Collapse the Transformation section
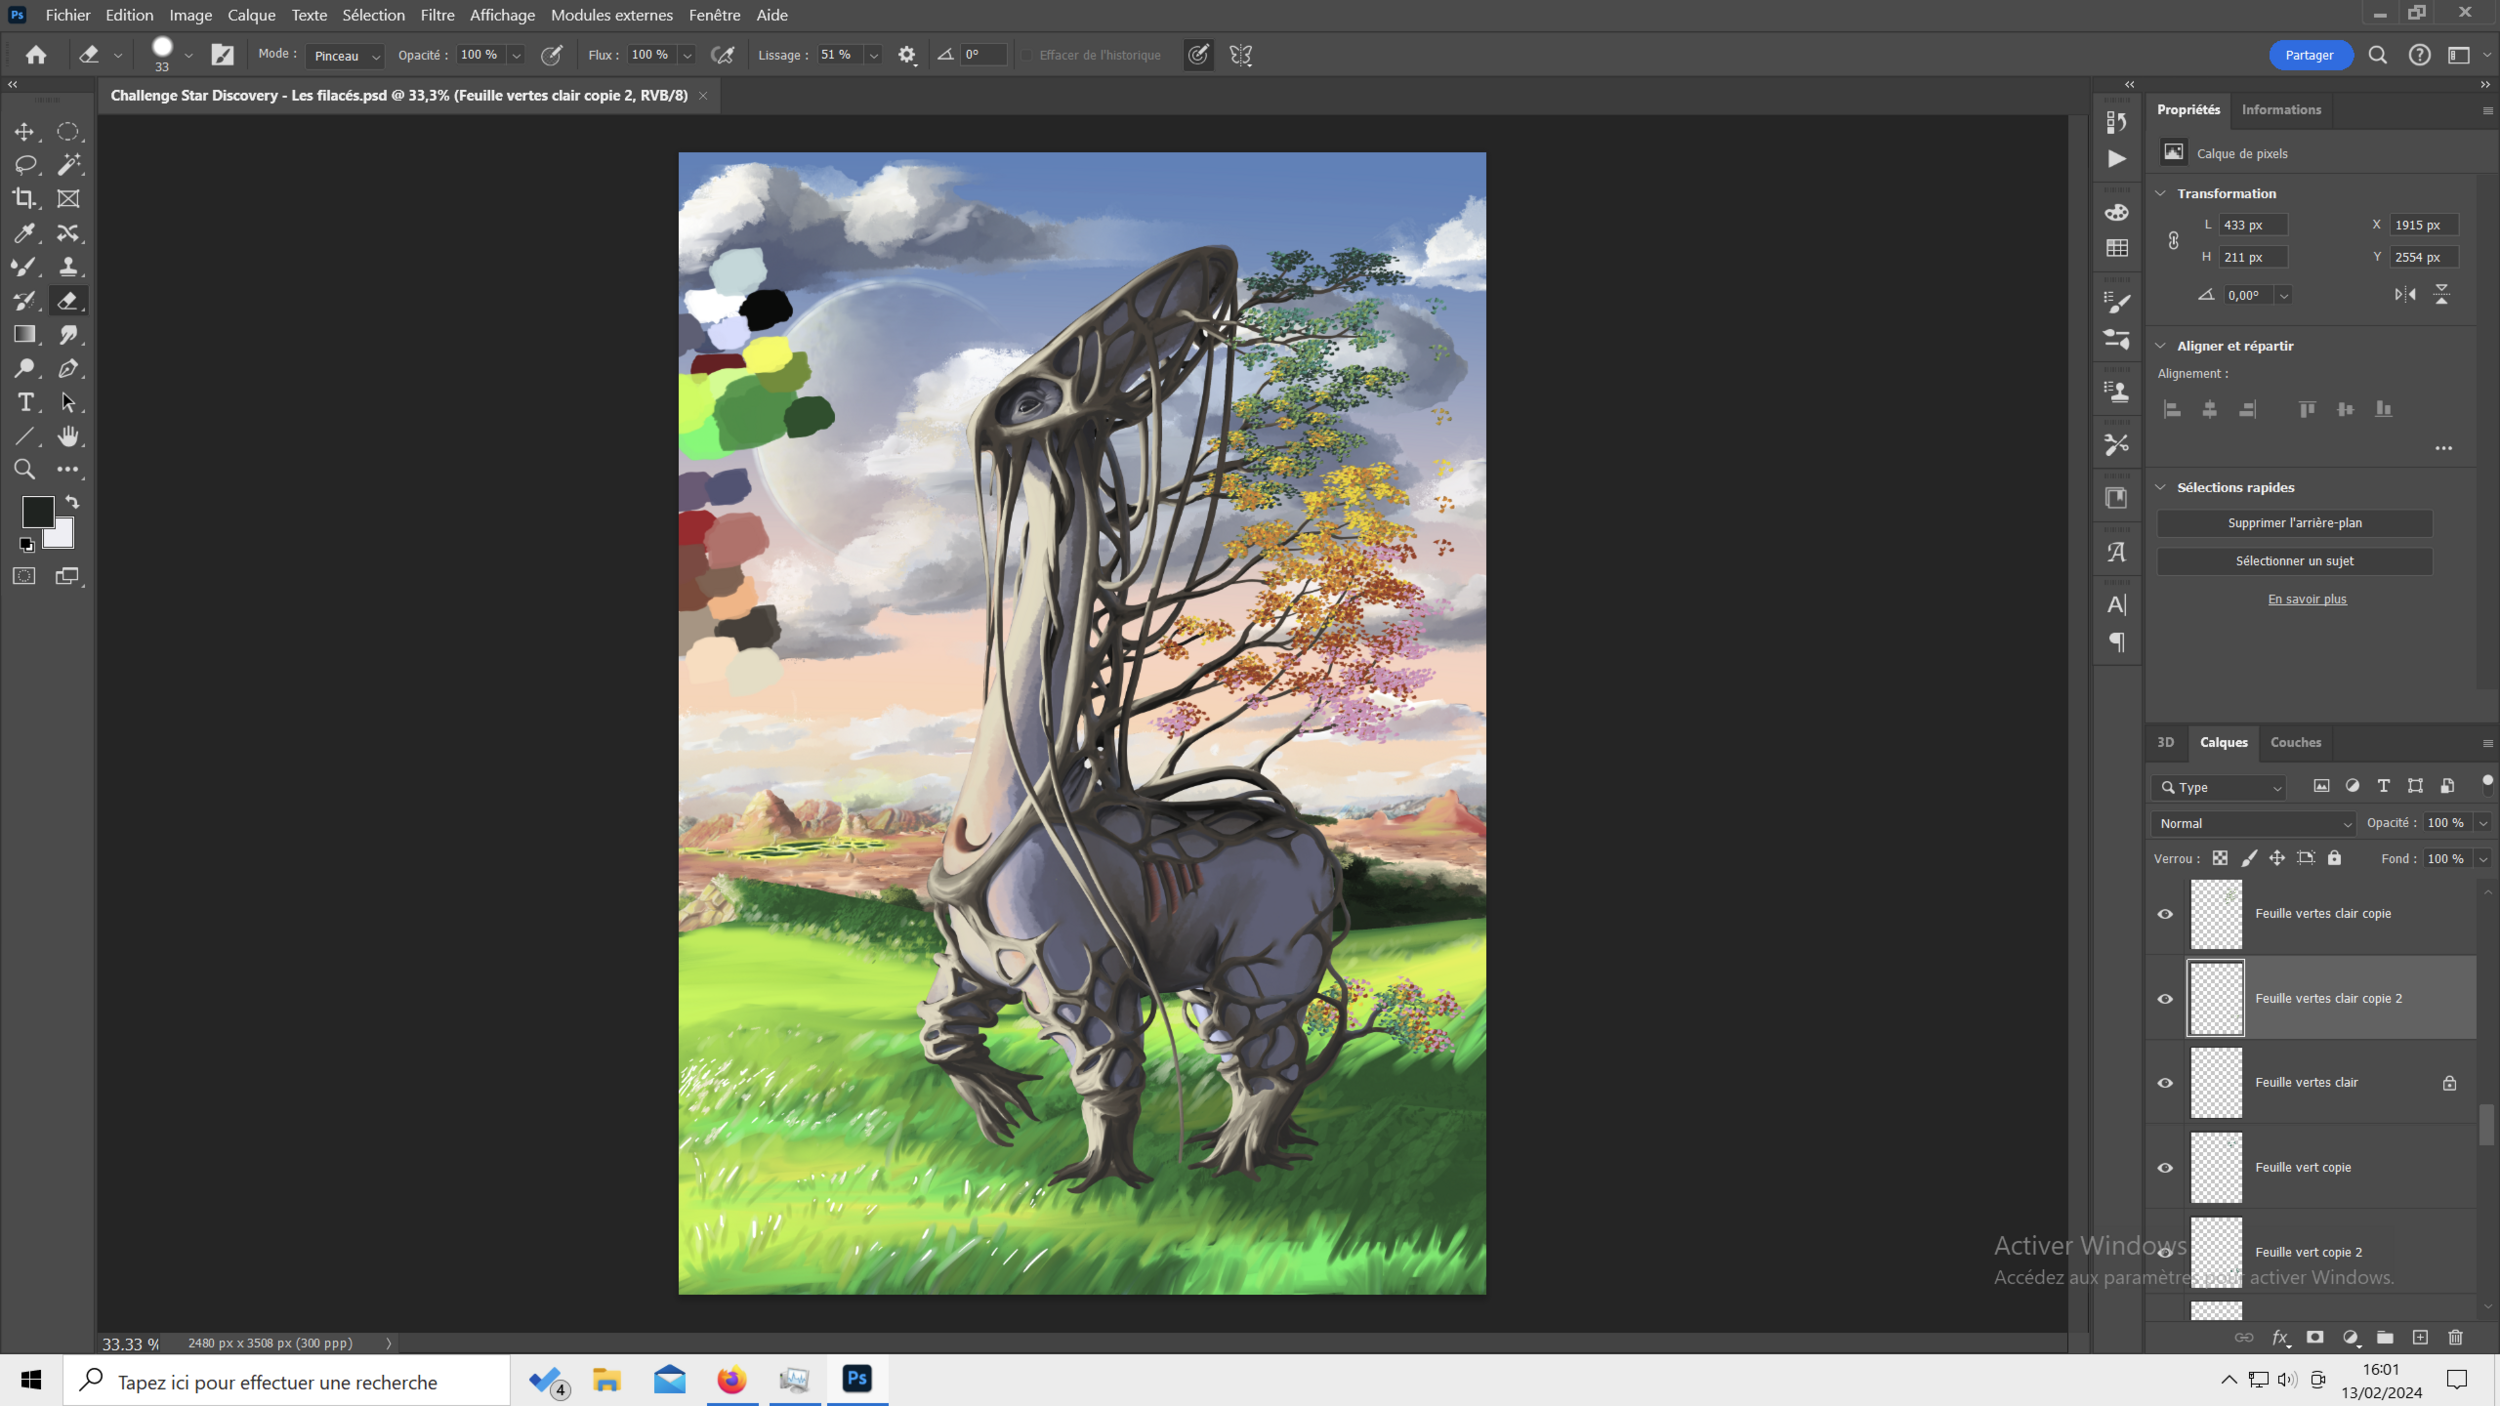Screen dimensions: 2500x1406 pyautogui.click(x=2161, y=193)
